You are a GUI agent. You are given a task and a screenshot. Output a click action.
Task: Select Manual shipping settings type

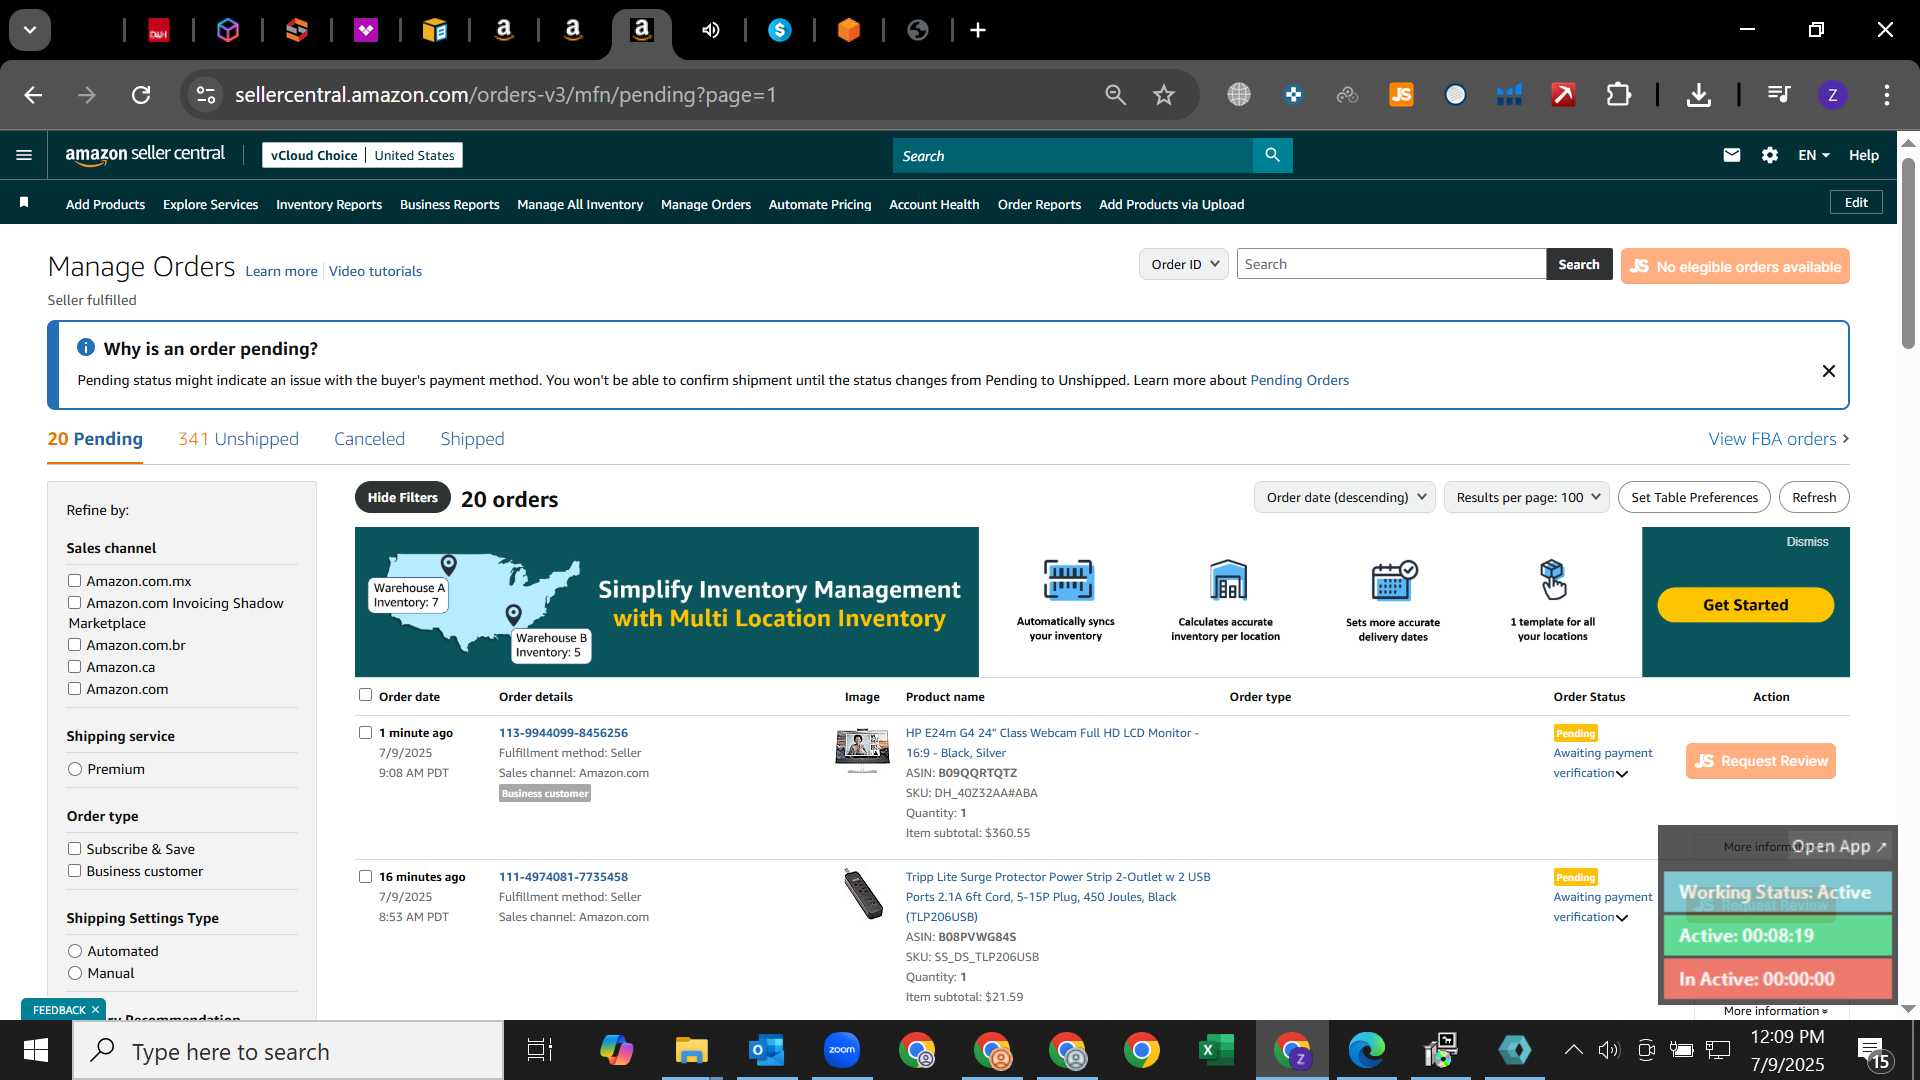click(75, 973)
